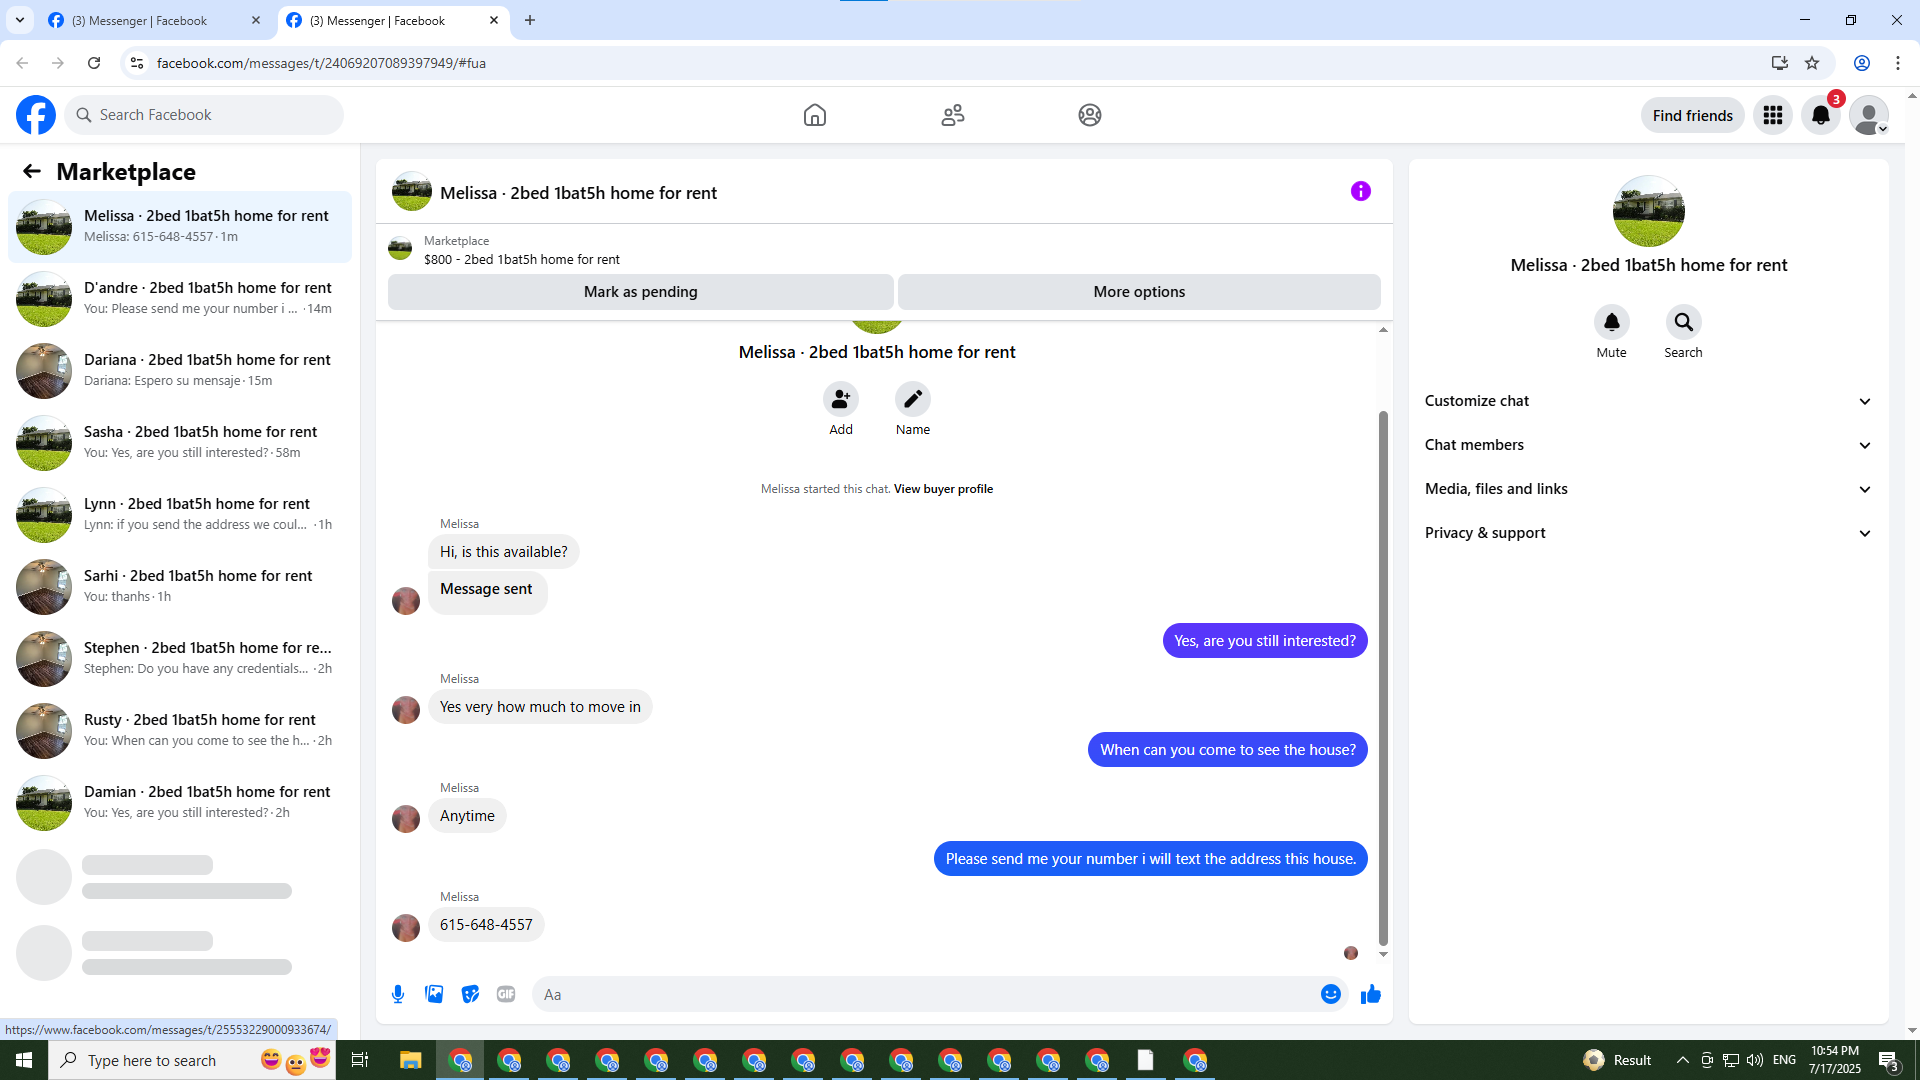
Task: Open the Facebook menu grid icon
Action: point(1773,115)
